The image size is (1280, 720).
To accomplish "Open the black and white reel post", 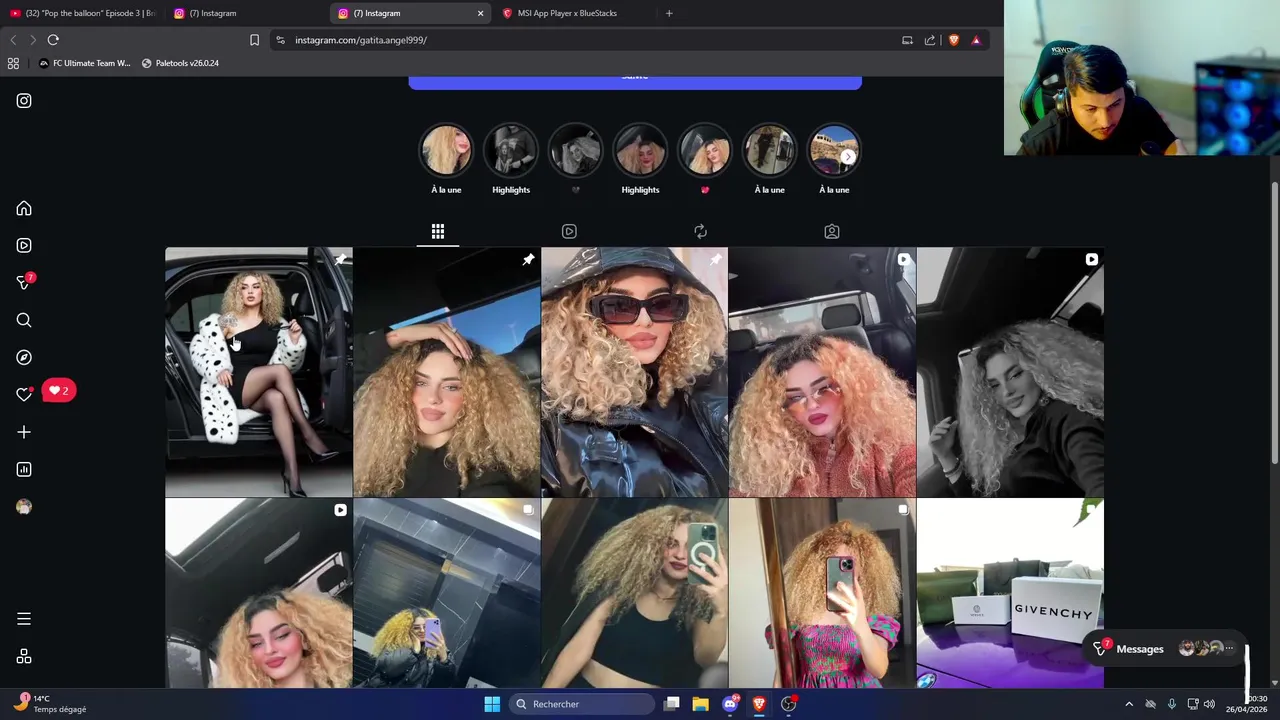I will click(1010, 372).
